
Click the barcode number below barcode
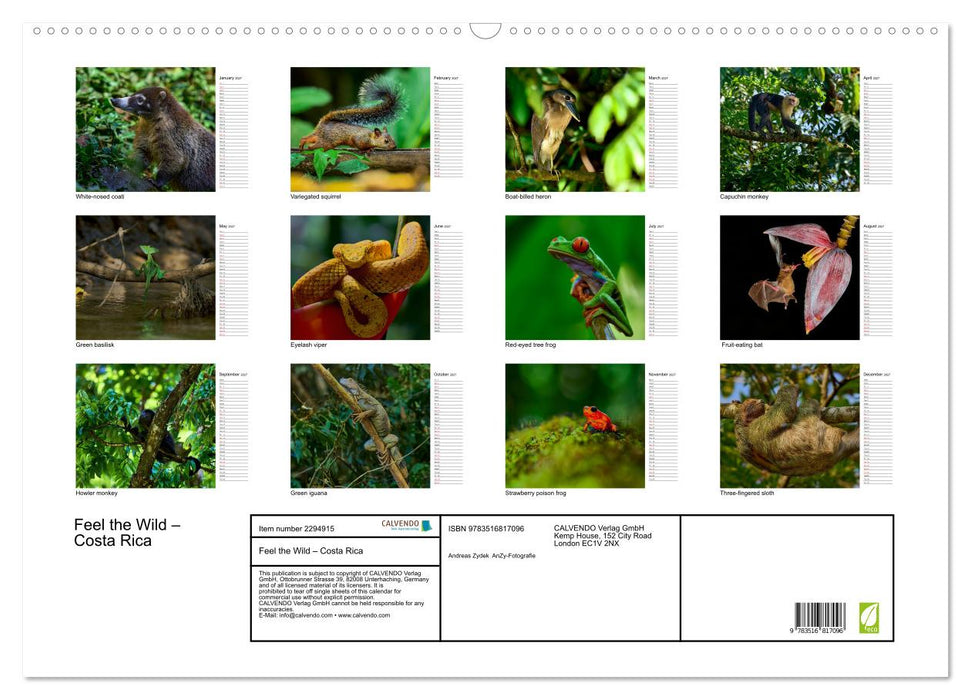[x=817, y=630]
